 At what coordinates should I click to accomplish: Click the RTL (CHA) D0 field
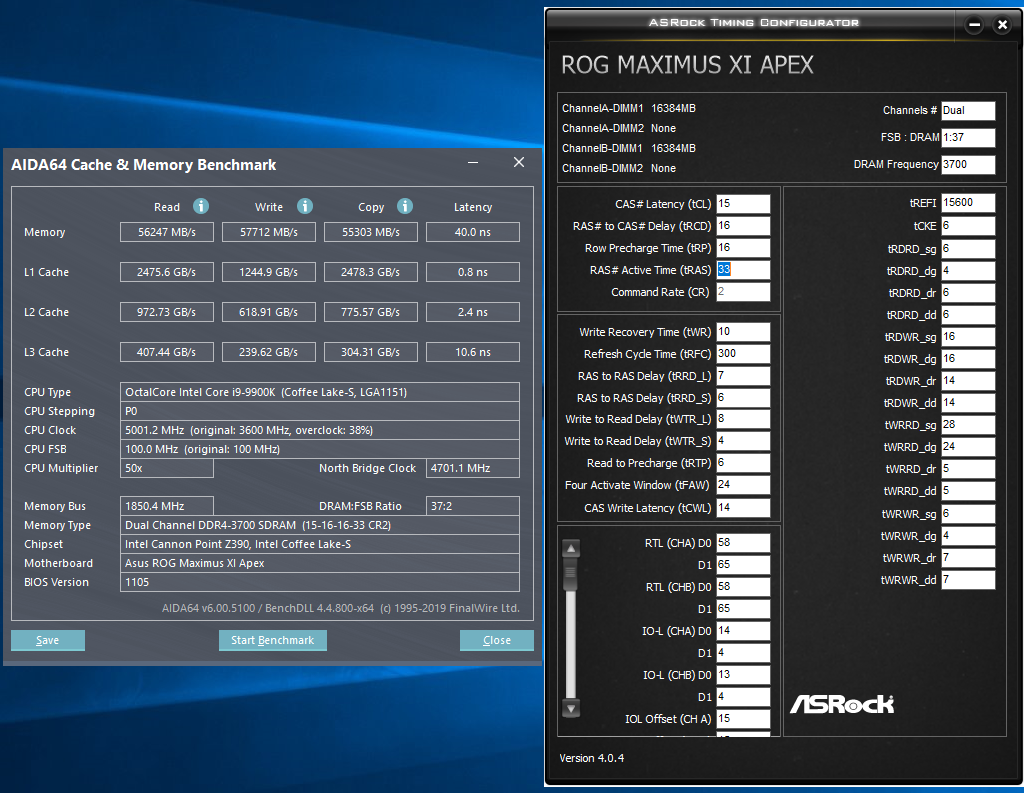(x=743, y=543)
